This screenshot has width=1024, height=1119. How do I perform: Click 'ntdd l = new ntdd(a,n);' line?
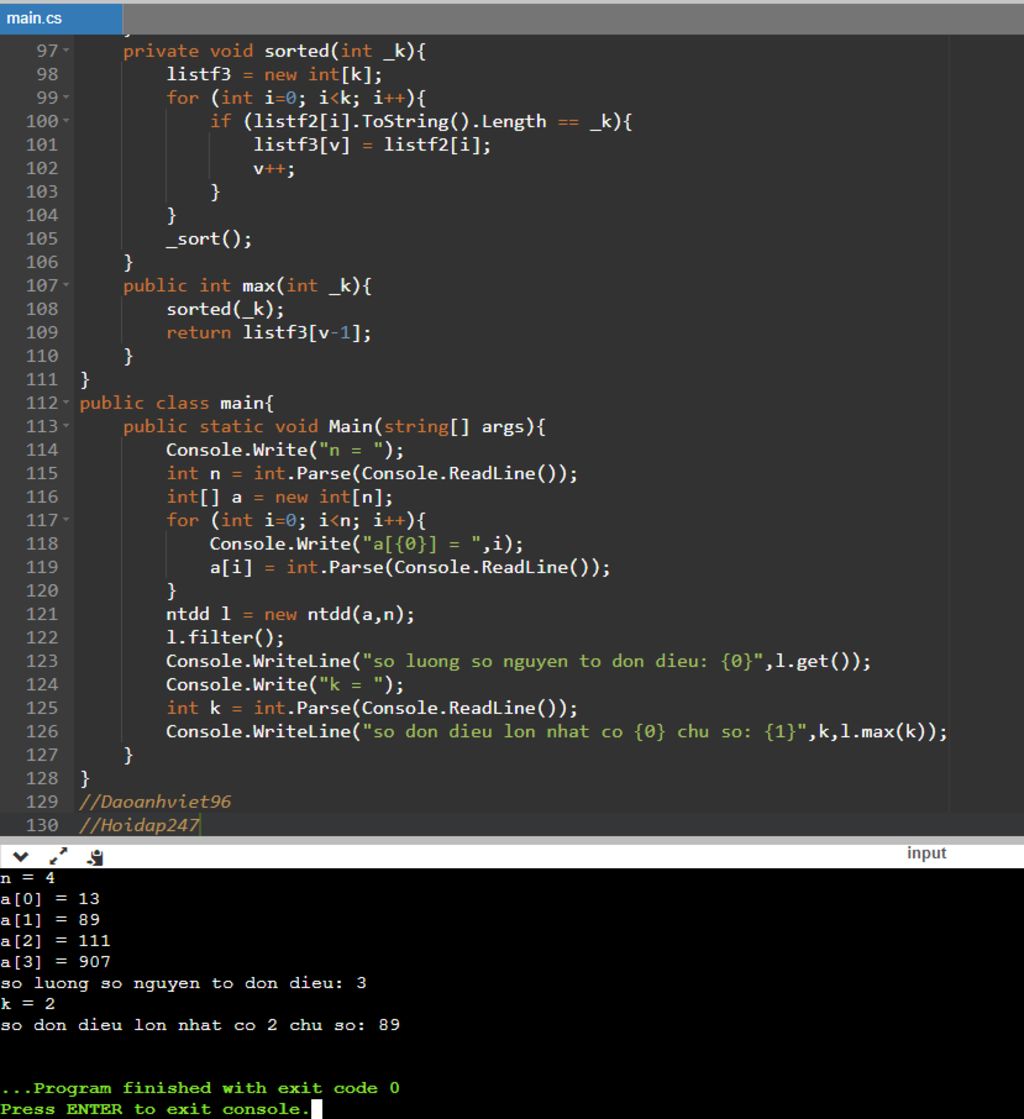click(290, 614)
